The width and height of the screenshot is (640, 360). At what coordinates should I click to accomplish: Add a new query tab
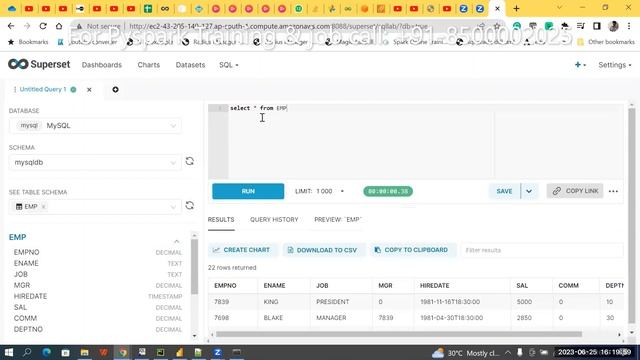[116, 89]
